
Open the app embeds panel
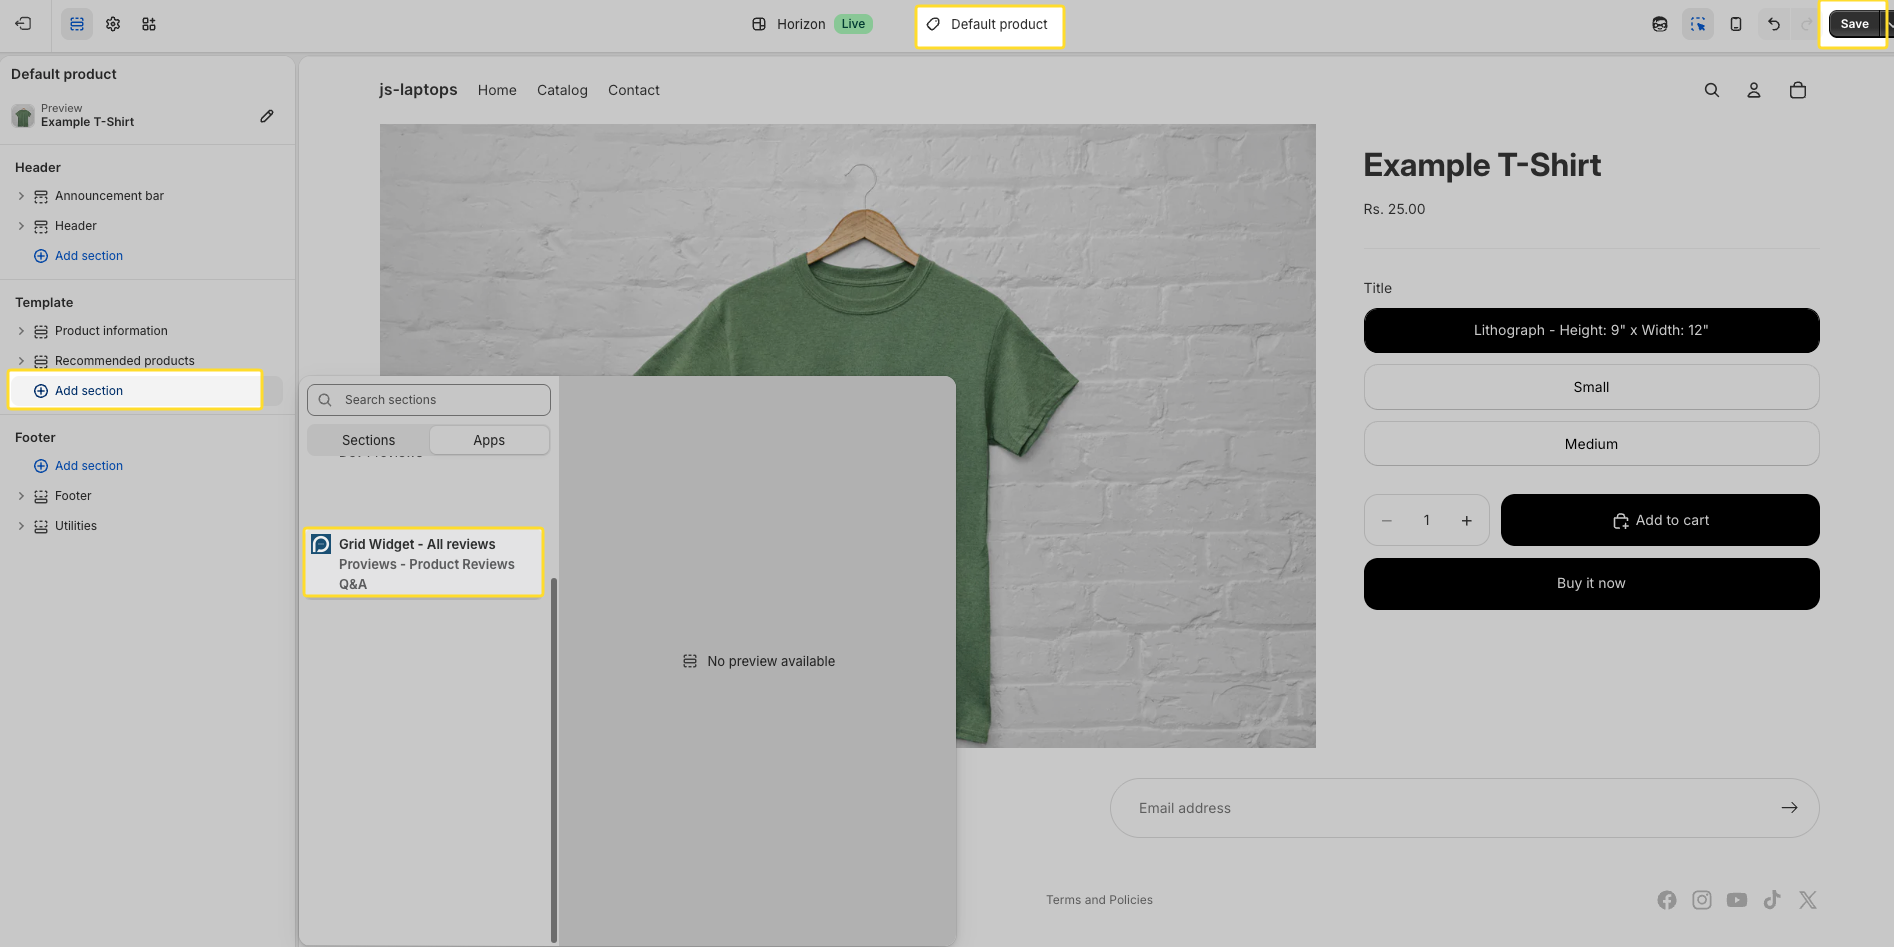coord(148,23)
